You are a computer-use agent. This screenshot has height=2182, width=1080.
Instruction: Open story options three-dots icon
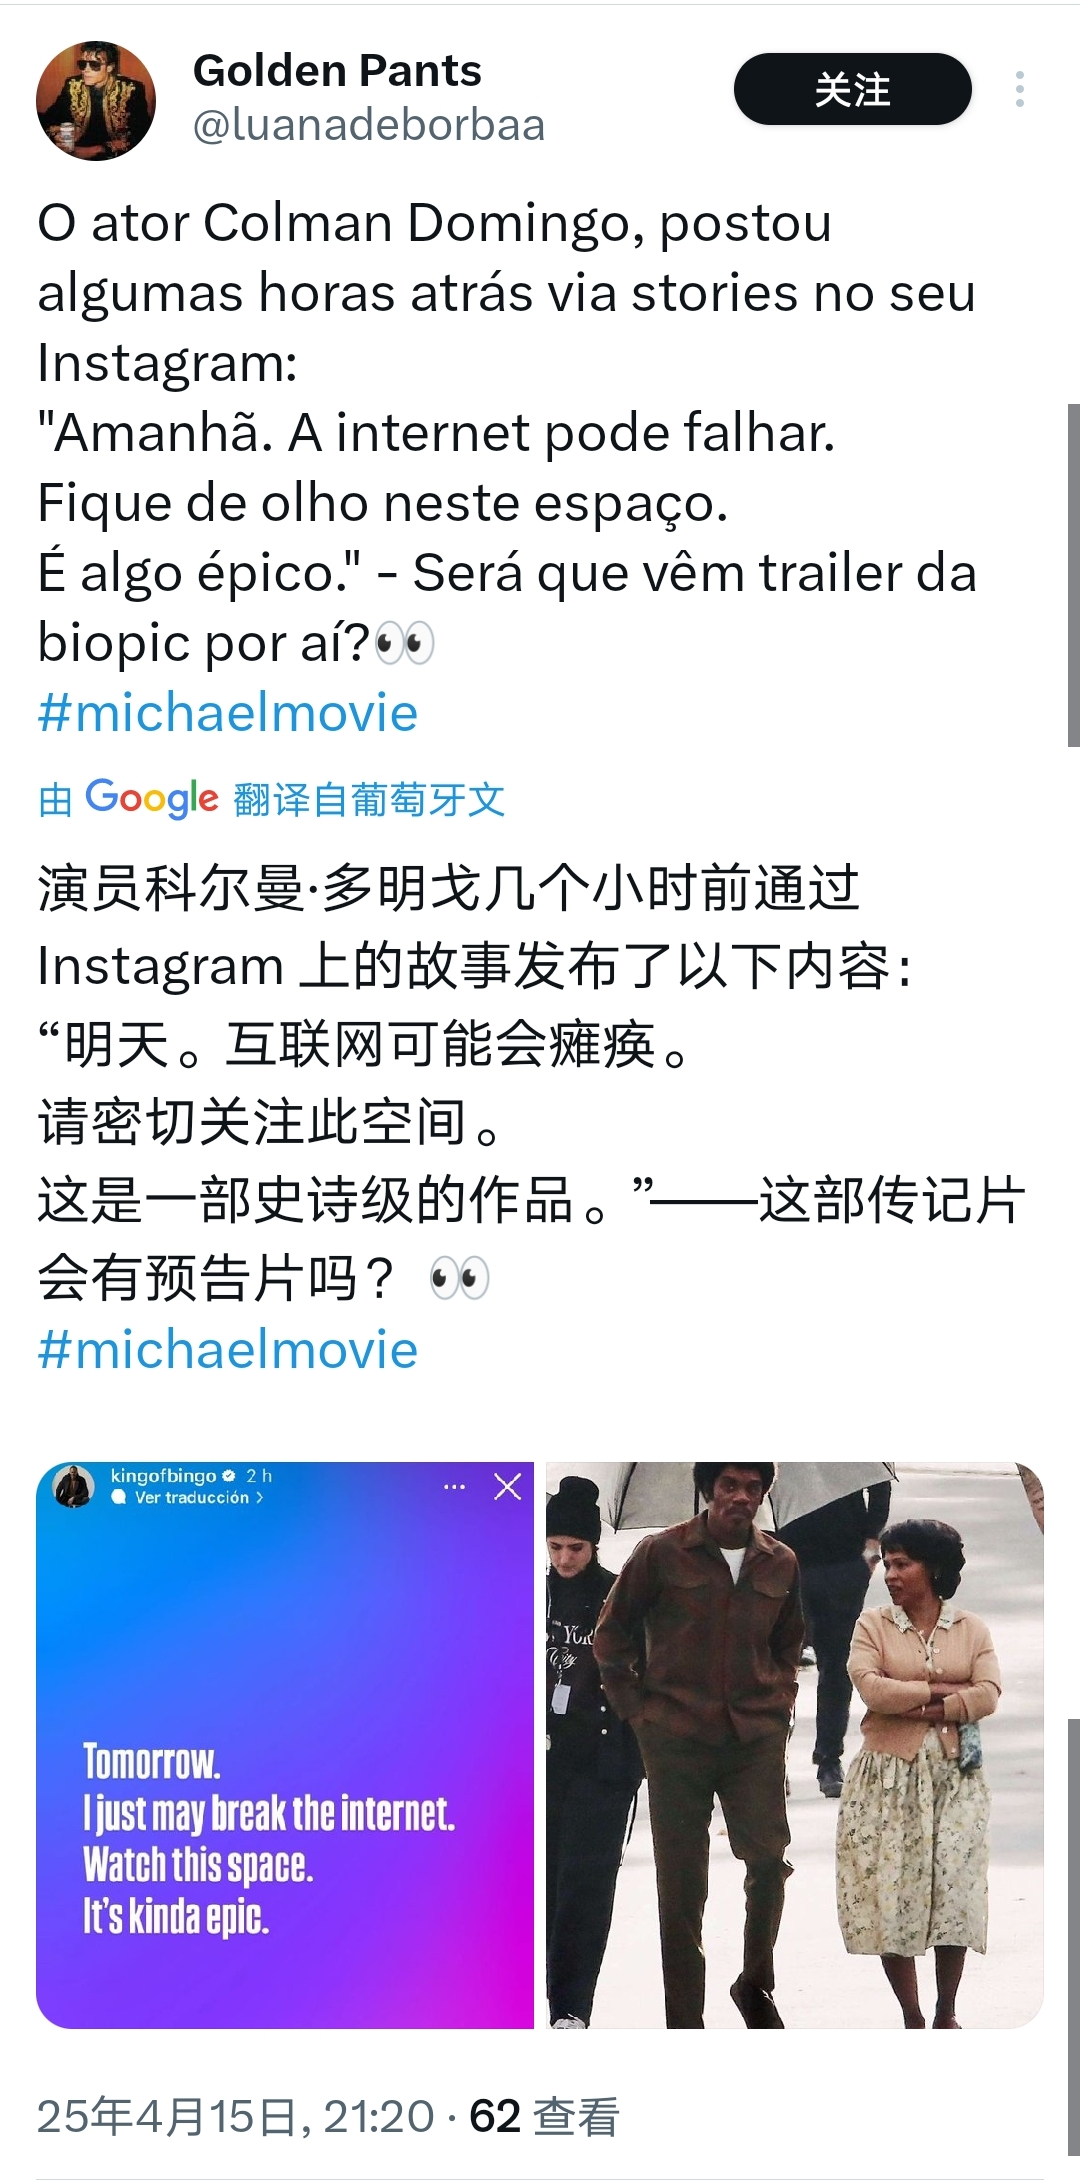click(454, 1487)
